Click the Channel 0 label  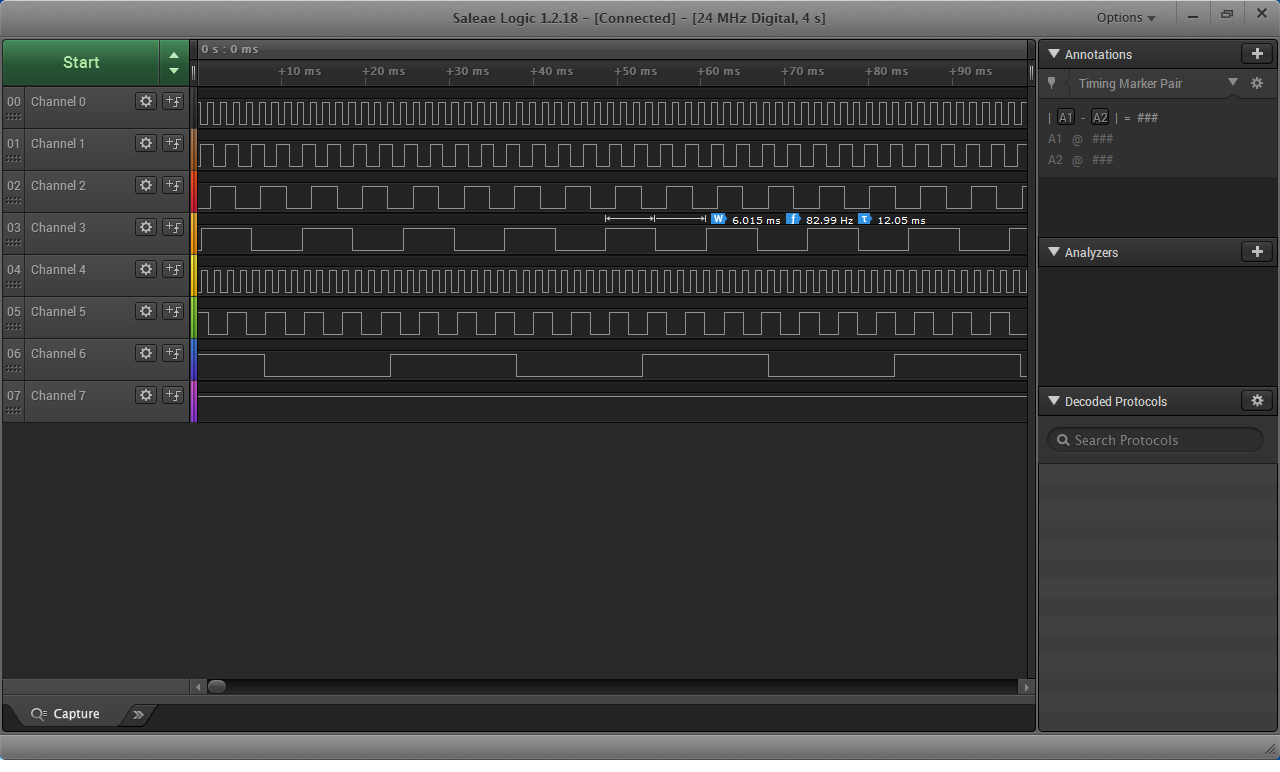coord(58,101)
